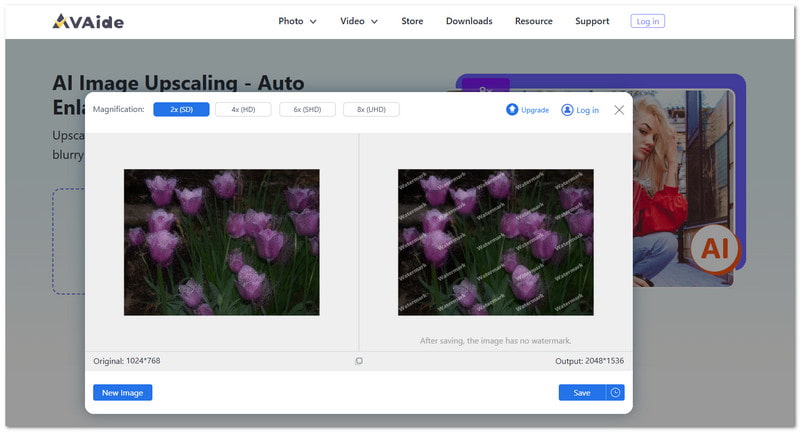Click the Upgrade link text
800x432 pixels.
pyautogui.click(x=535, y=110)
